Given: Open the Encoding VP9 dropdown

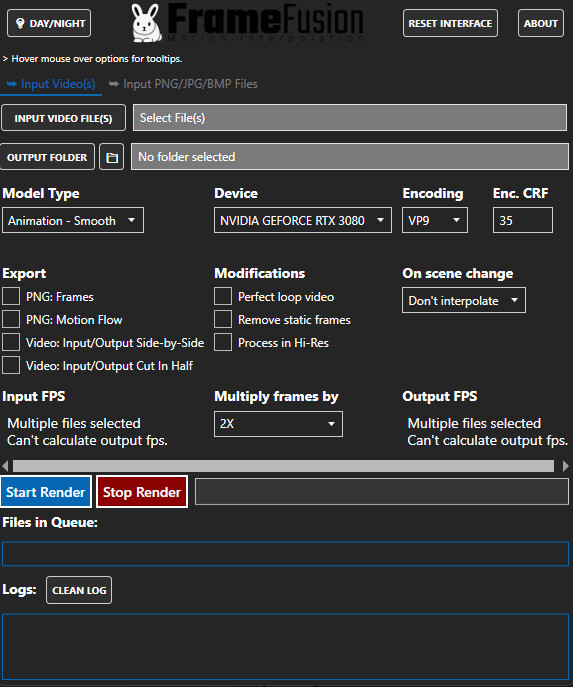Looking at the screenshot, I should 435,220.
